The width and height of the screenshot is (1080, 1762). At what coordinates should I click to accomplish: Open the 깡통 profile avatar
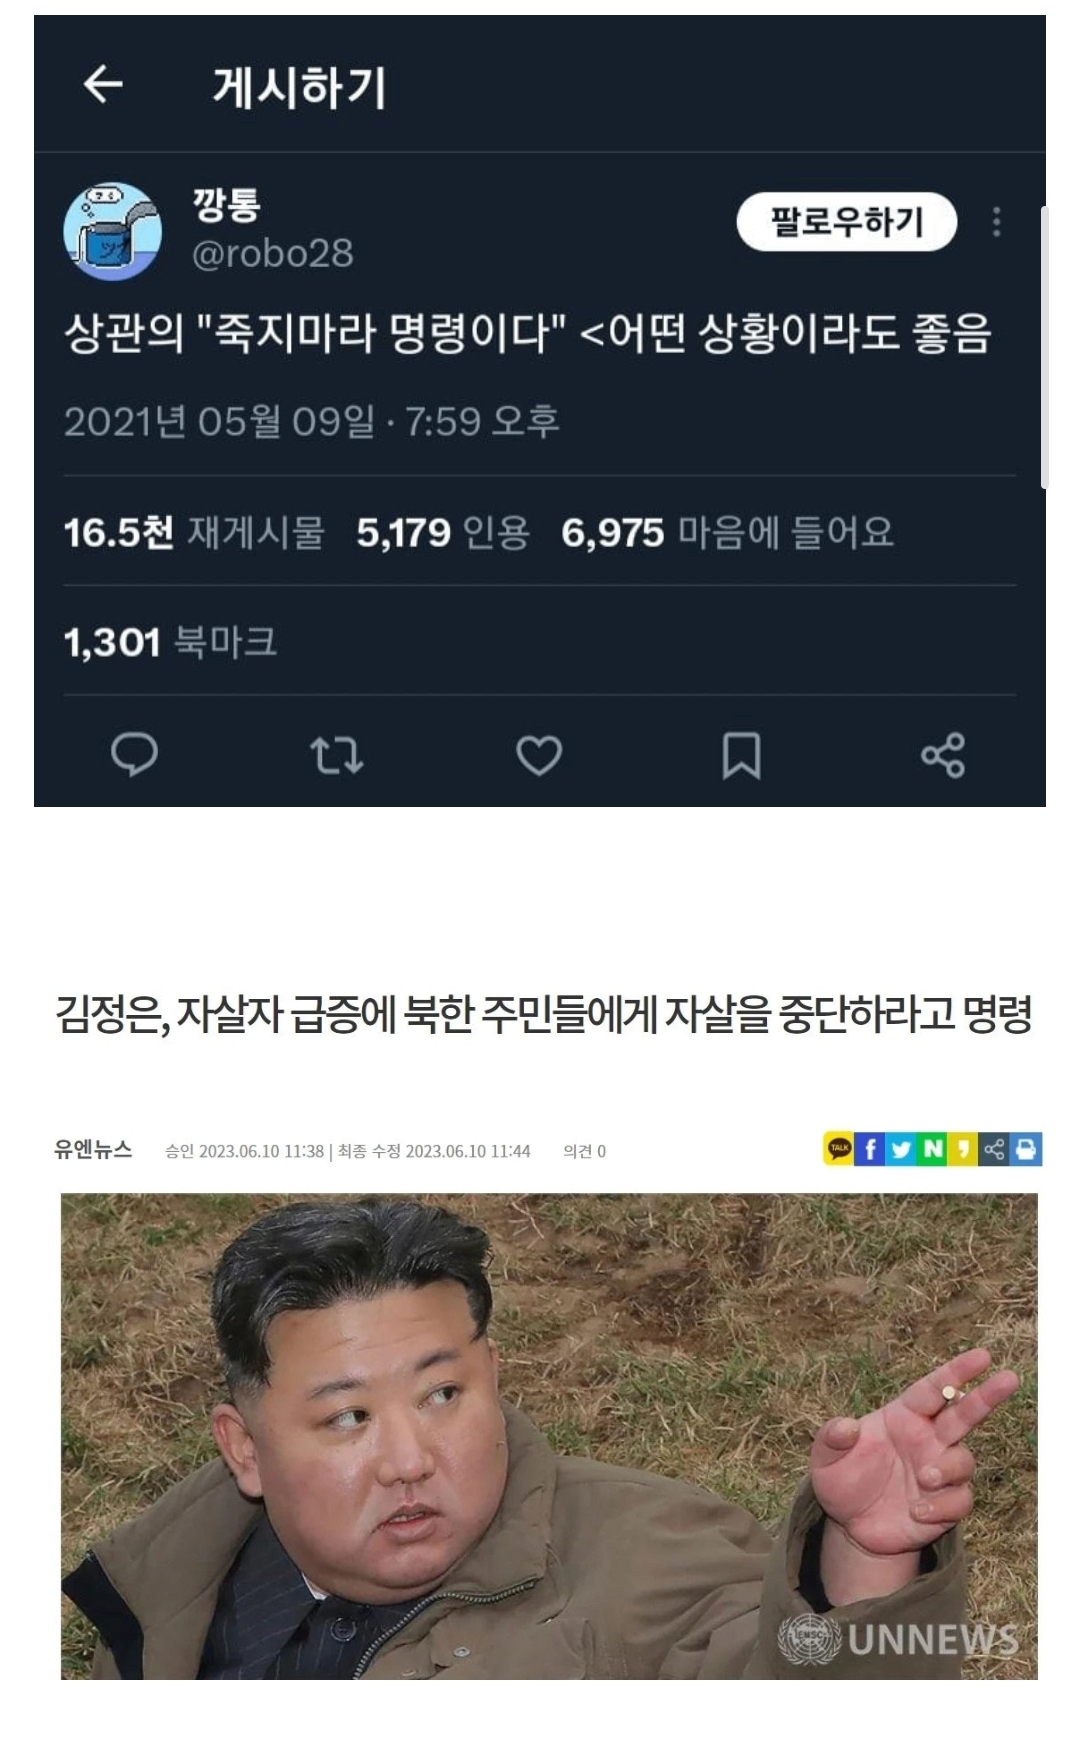click(113, 231)
